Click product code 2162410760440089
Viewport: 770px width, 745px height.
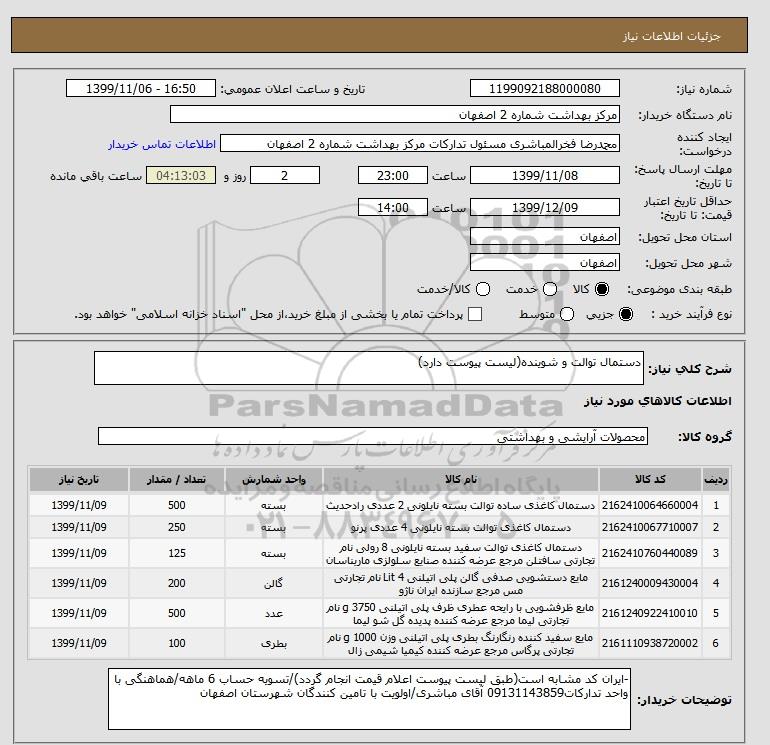click(650, 553)
